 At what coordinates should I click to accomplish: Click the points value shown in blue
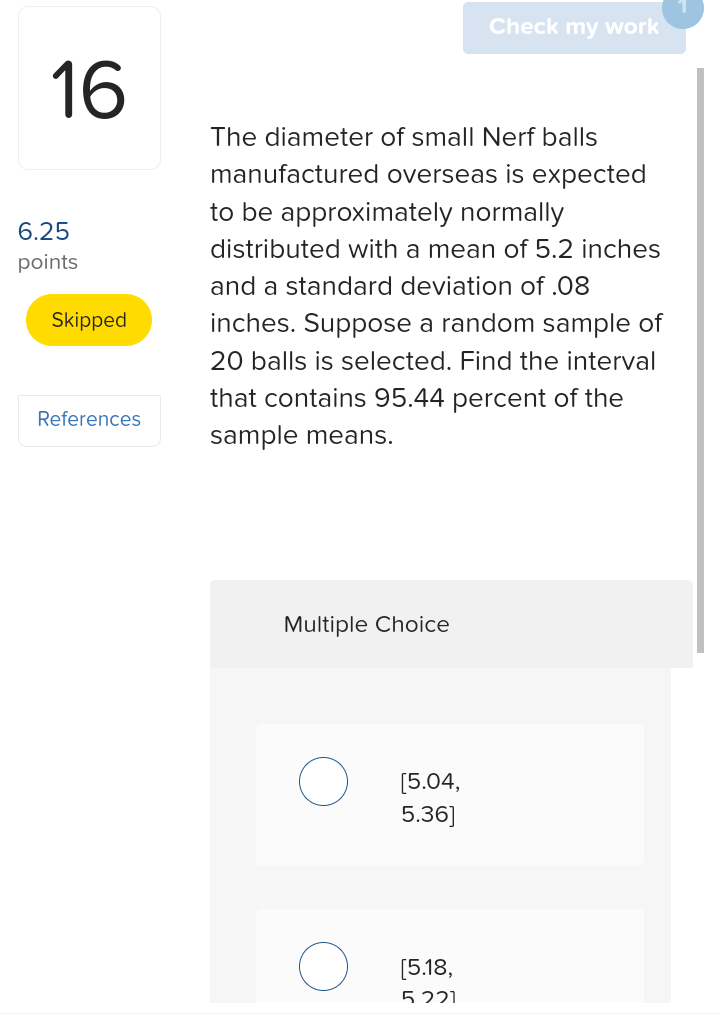[x=44, y=231]
